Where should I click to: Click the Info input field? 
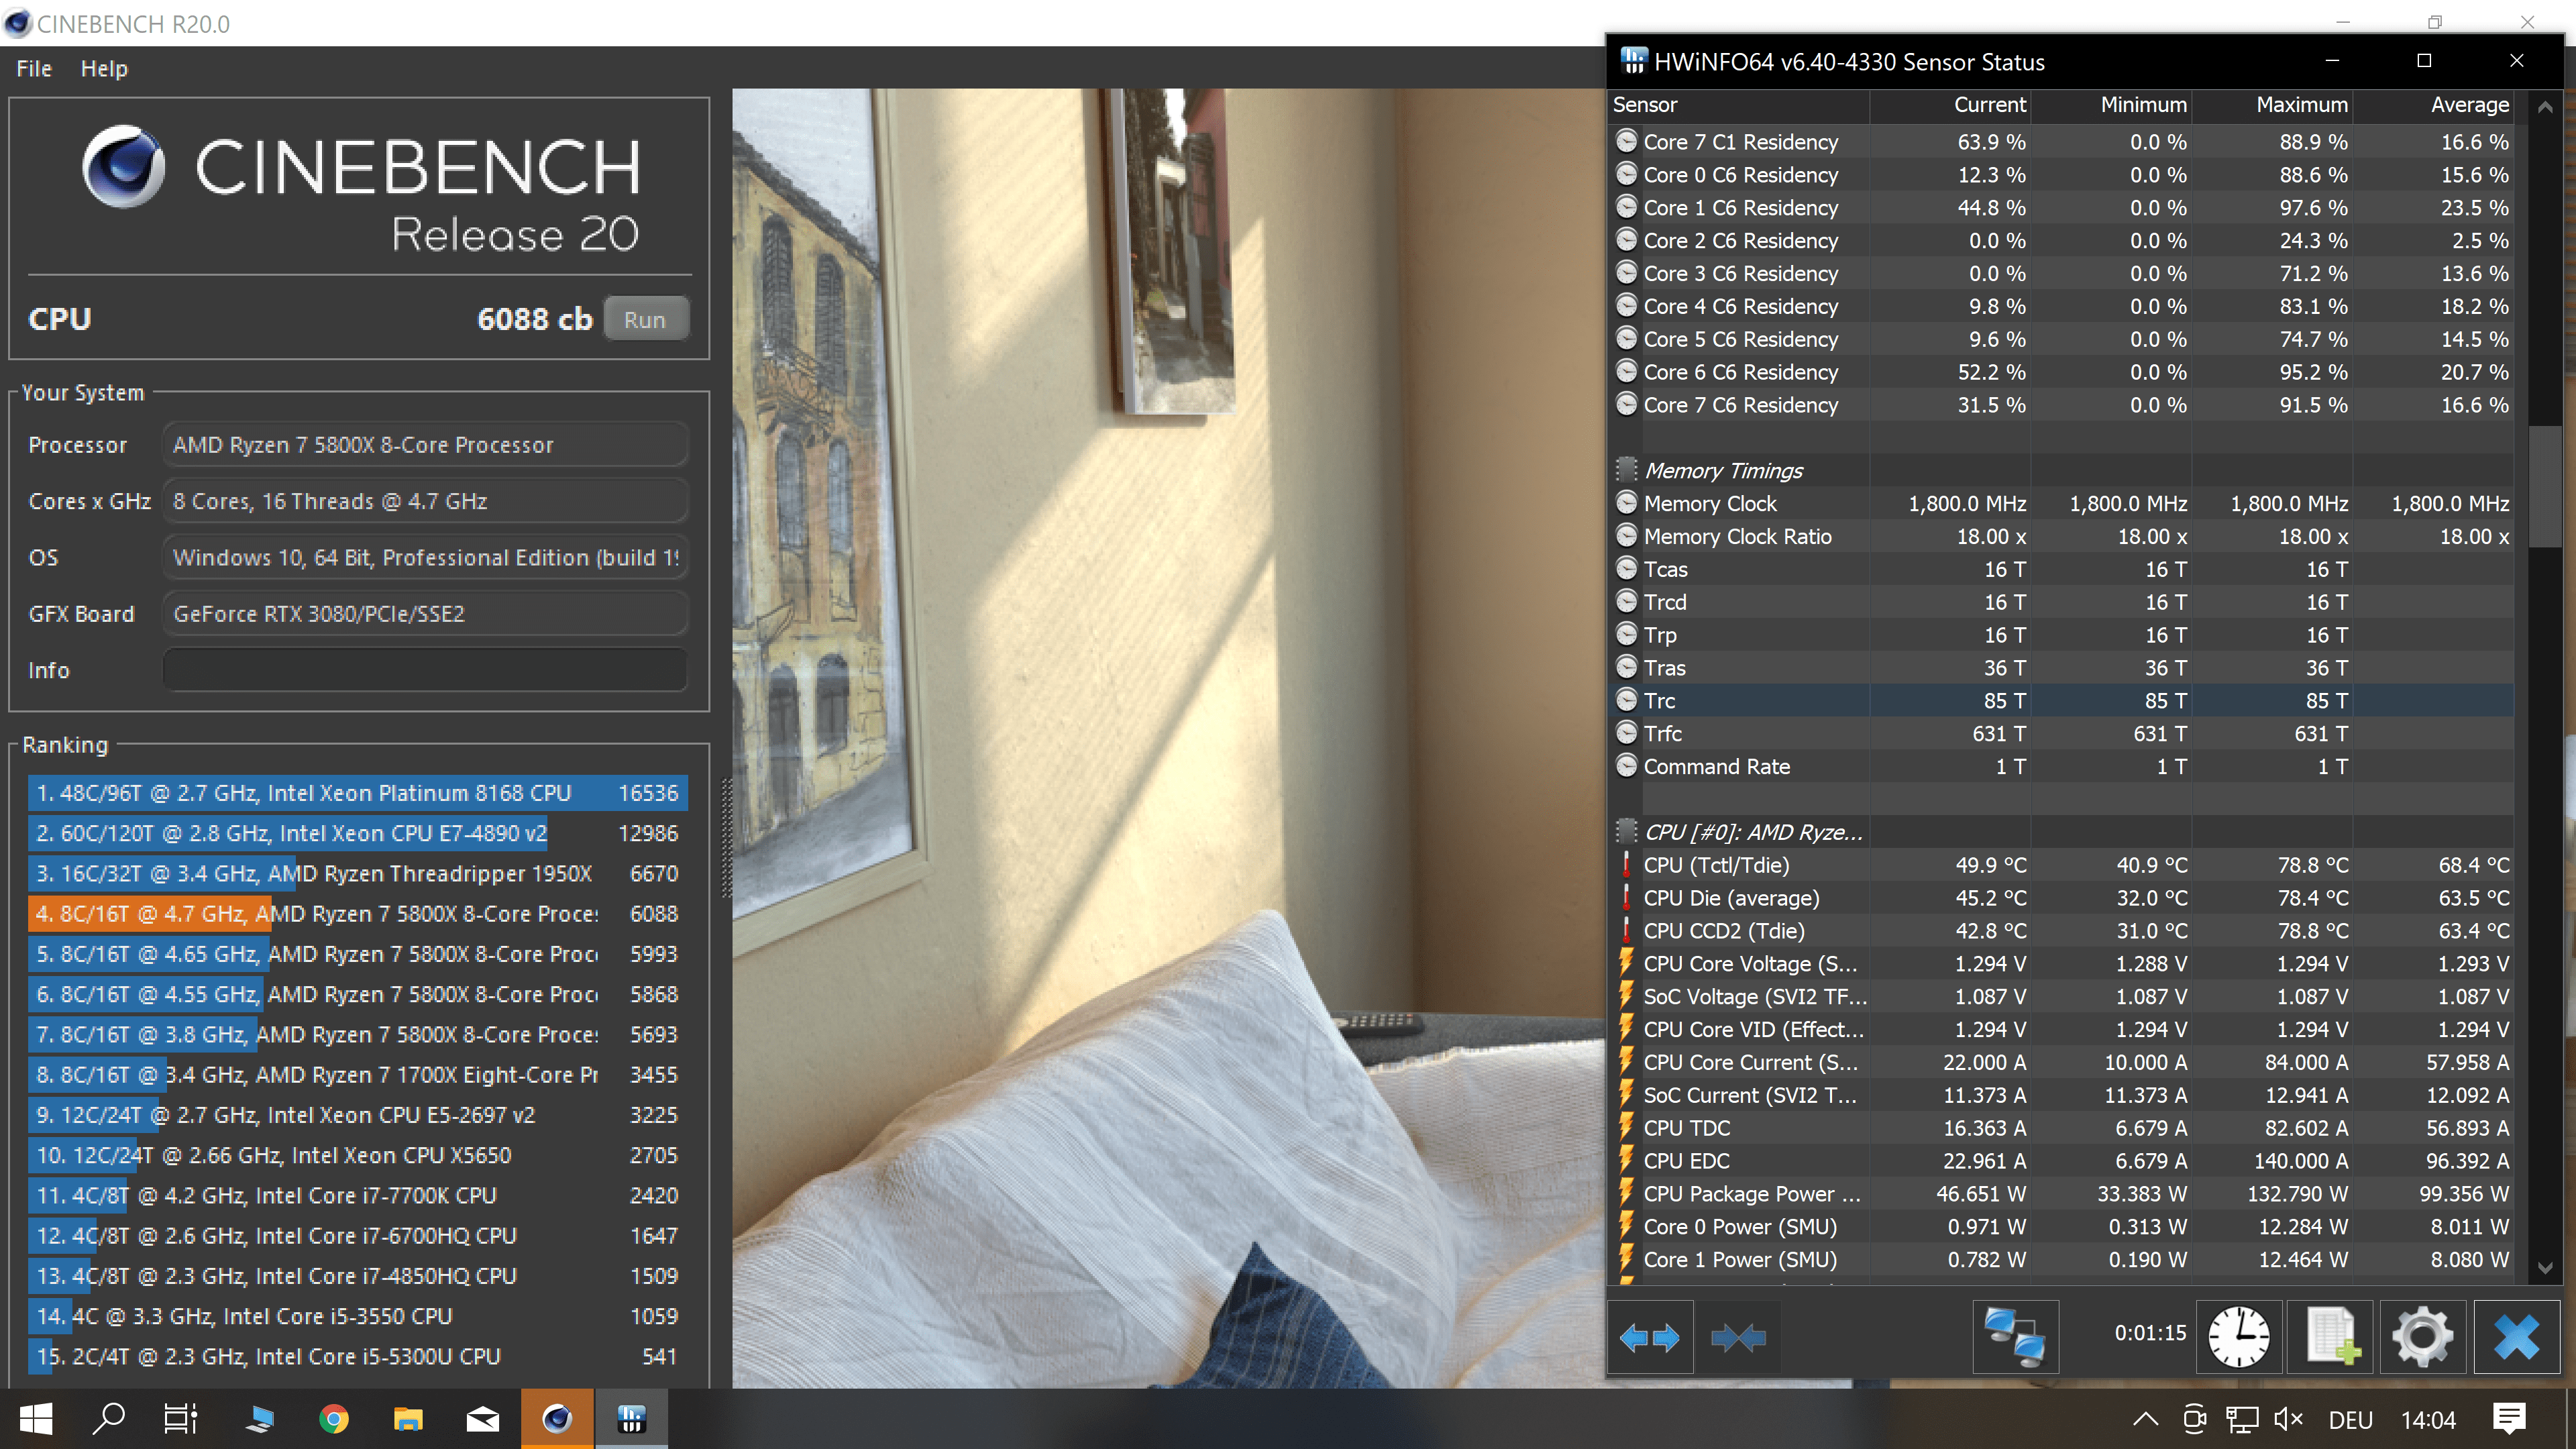click(x=425, y=670)
